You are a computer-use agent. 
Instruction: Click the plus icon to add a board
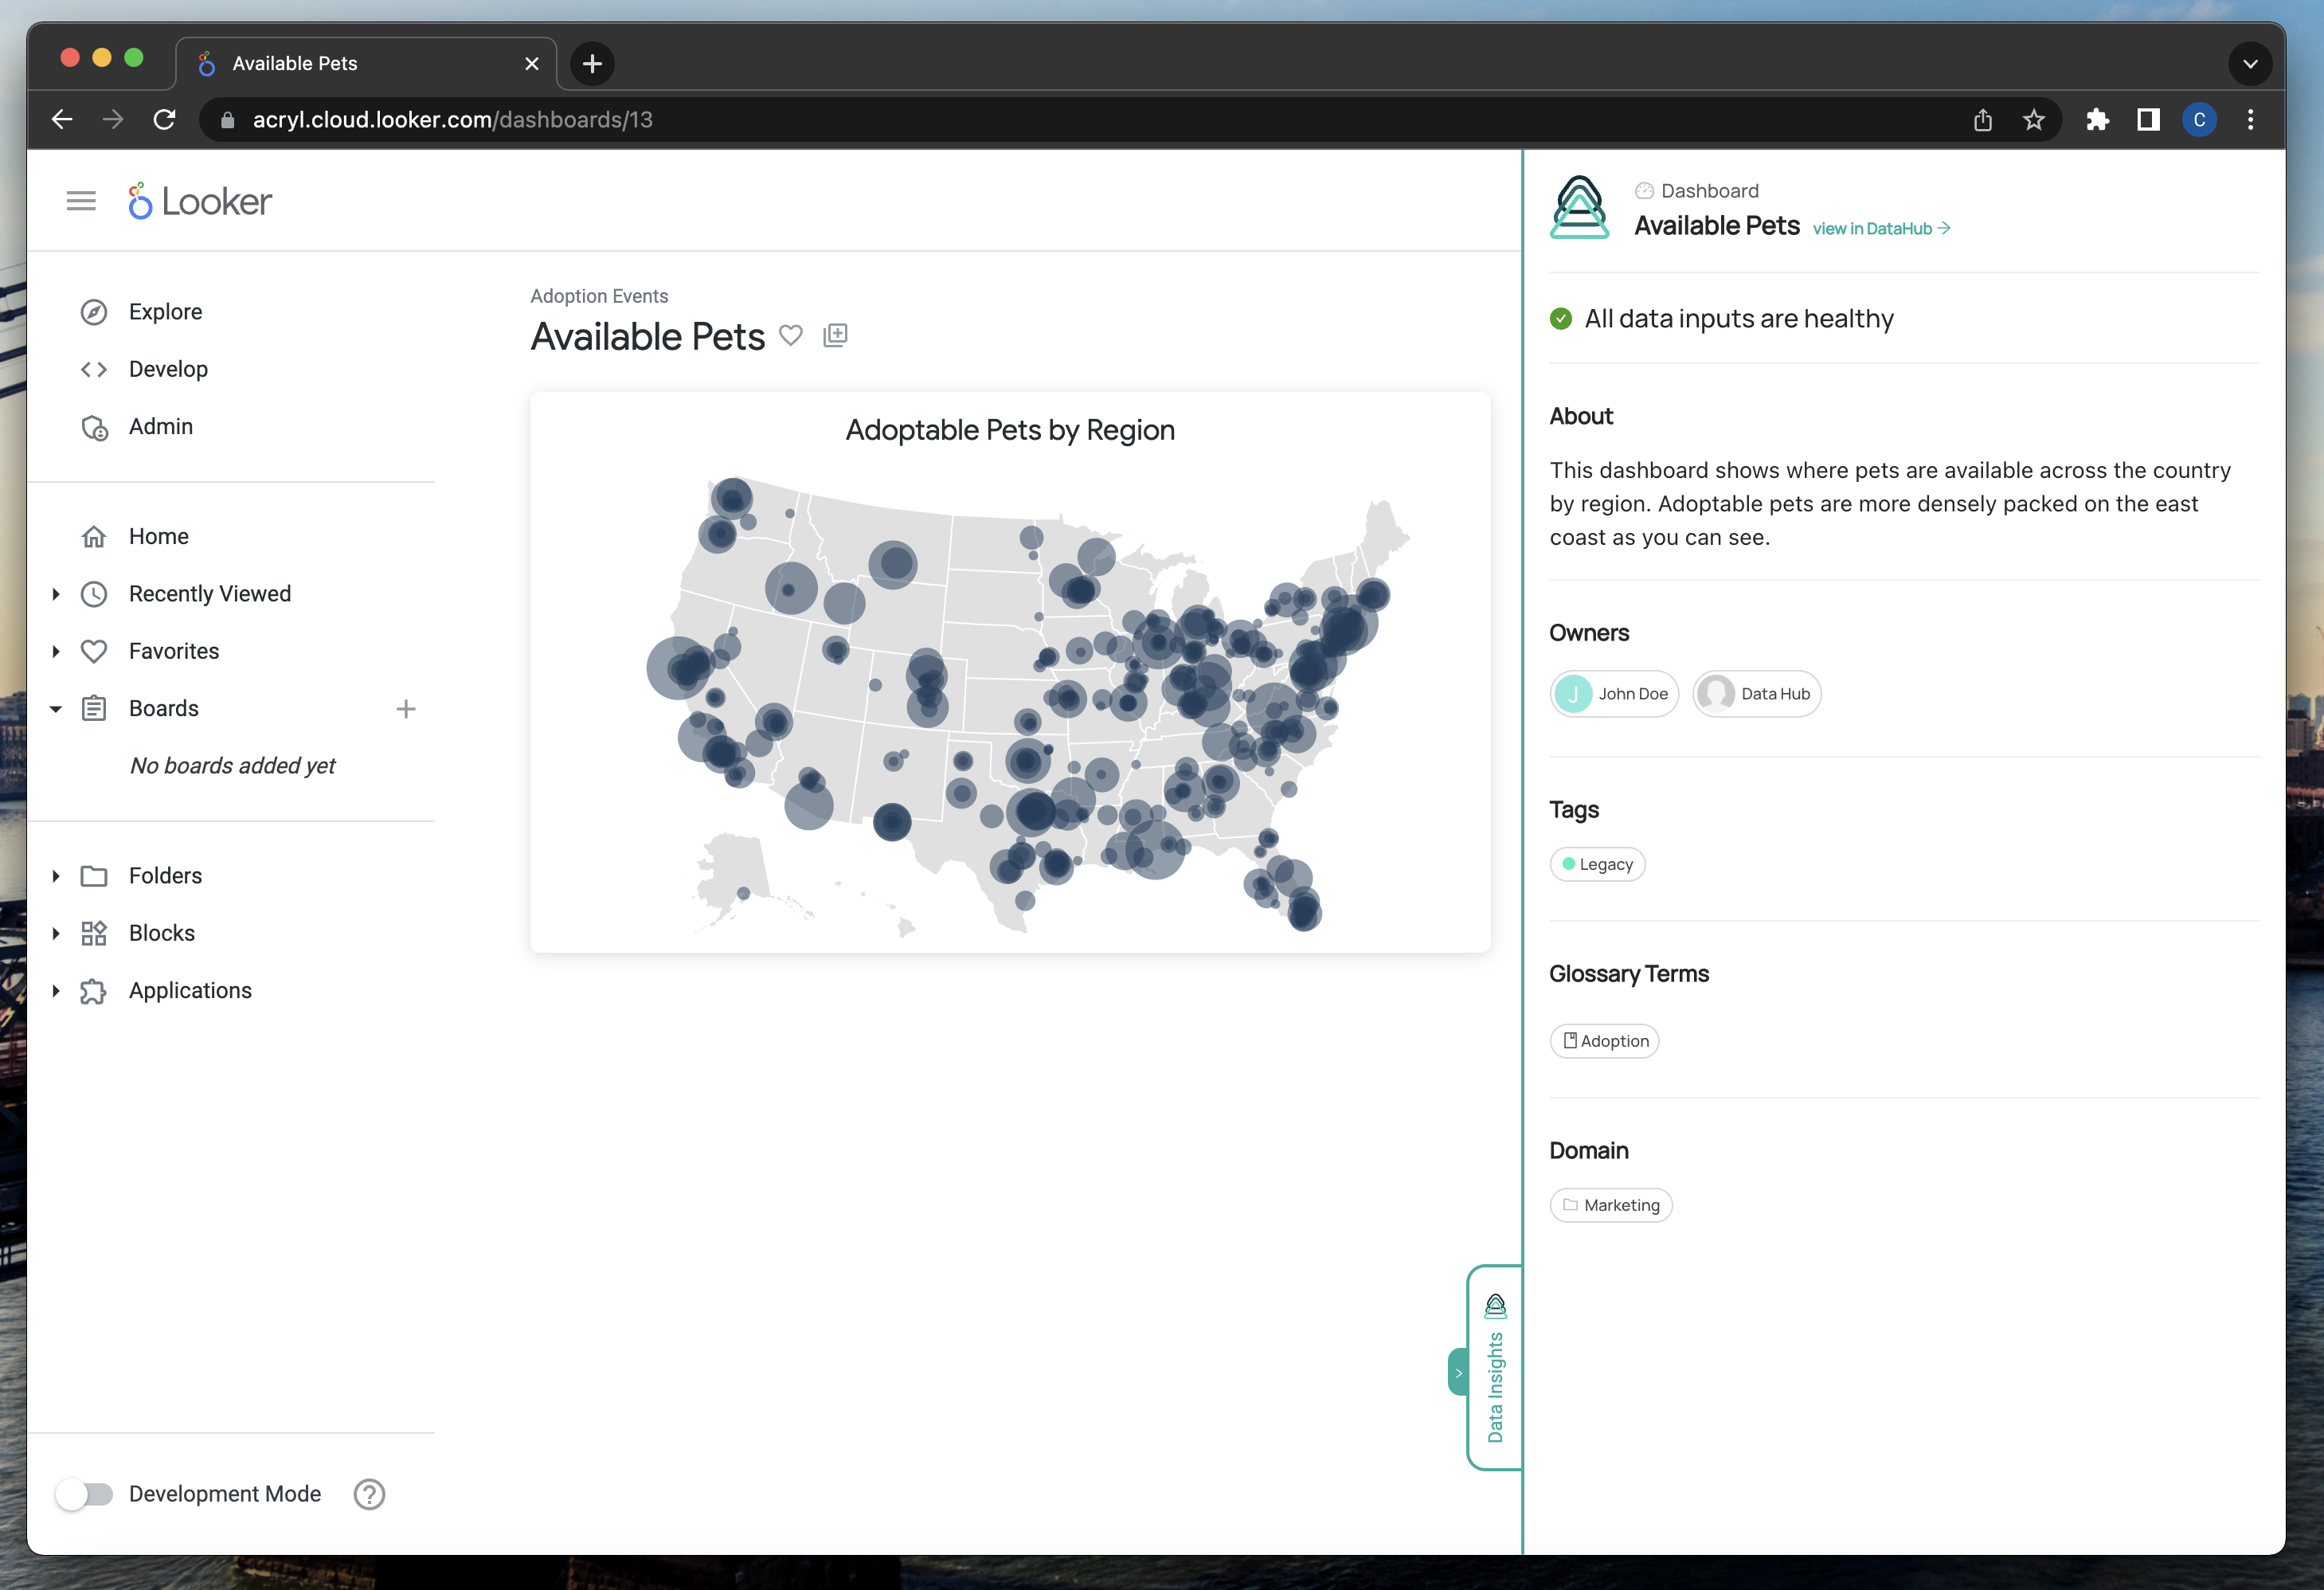(x=405, y=709)
